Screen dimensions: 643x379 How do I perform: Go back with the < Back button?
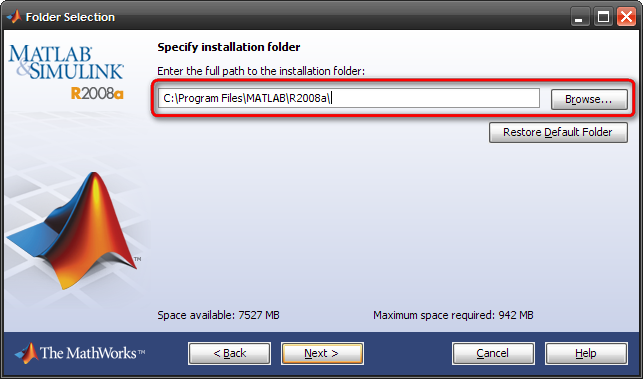230,353
